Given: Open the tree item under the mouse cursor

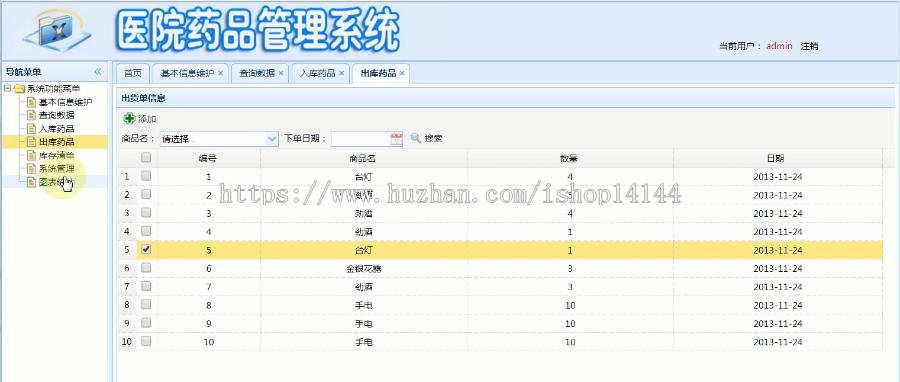Looking at the screenshot, I should coord(56,182).
